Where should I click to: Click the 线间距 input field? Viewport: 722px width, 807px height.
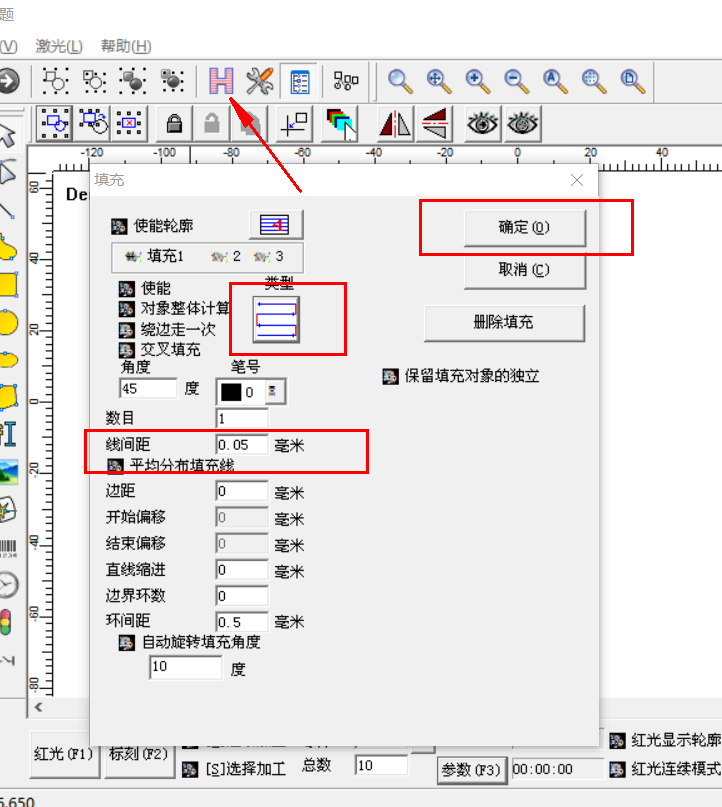[x=242, y=445]
